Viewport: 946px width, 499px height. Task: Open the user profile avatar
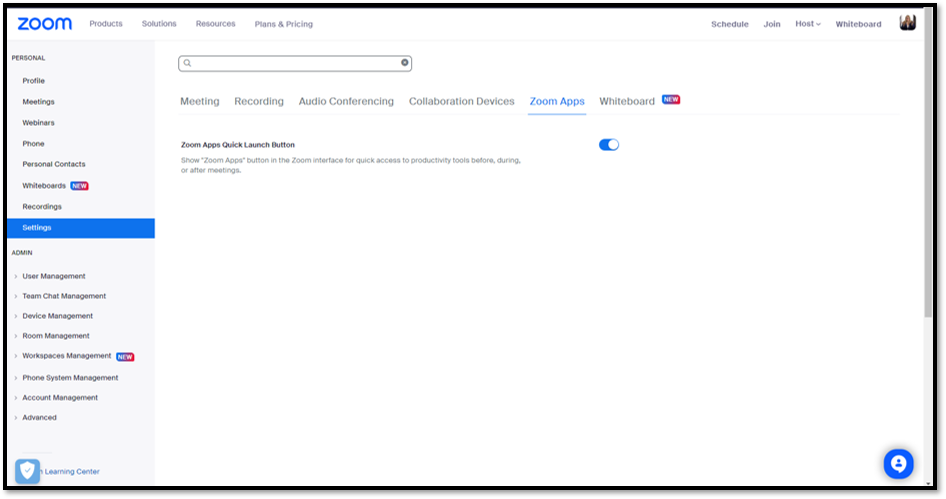[907, 23]
